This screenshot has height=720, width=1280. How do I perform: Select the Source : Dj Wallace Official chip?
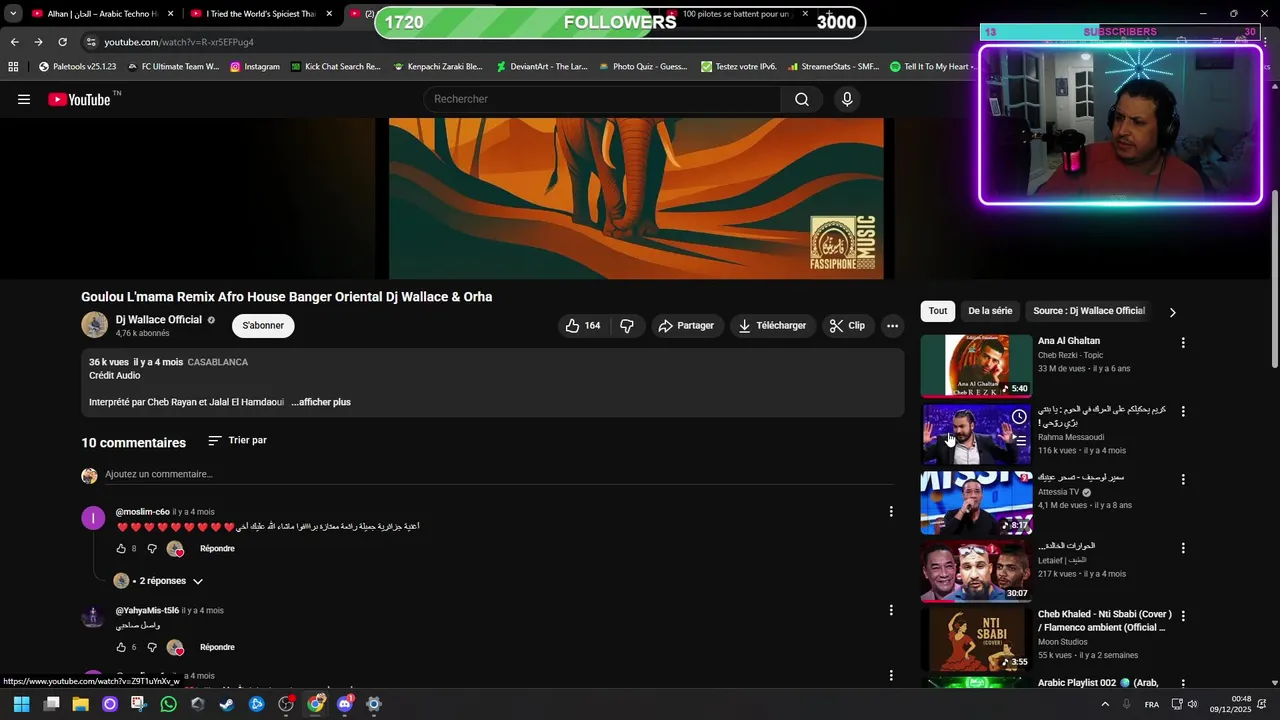pyautogui.click(x=1089, y=311)
